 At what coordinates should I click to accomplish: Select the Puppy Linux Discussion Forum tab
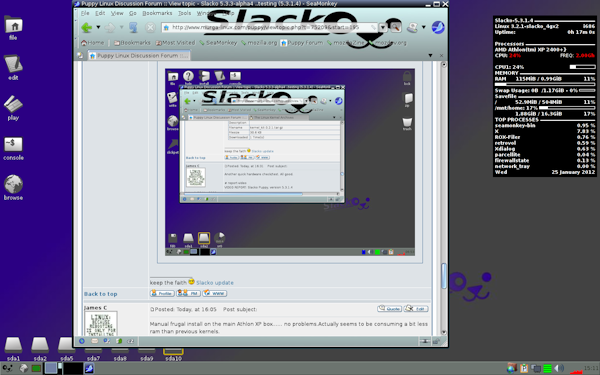pyautogui.click(x=139, y=55)
